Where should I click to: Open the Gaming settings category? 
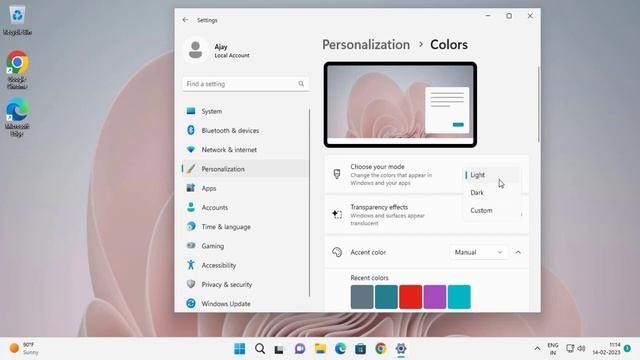coord(245,246)
